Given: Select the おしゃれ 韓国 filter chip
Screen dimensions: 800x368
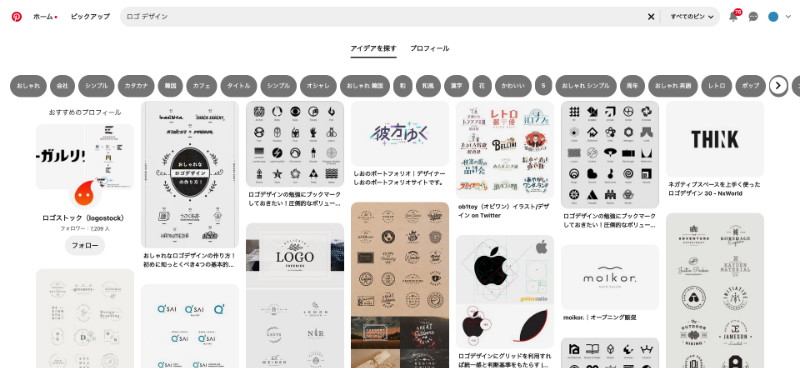Looking at the screenshot, I should (x=365, y=86).
